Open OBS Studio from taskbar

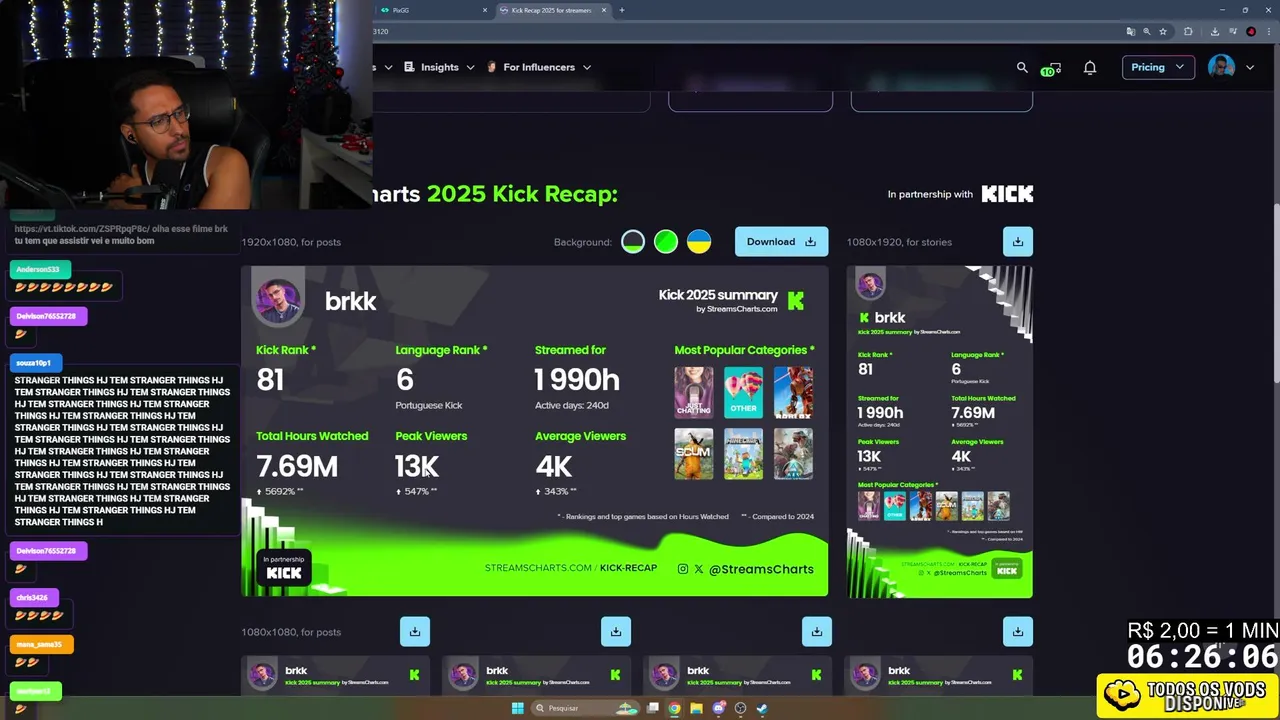pyautogui.click(x=740, y=708)
